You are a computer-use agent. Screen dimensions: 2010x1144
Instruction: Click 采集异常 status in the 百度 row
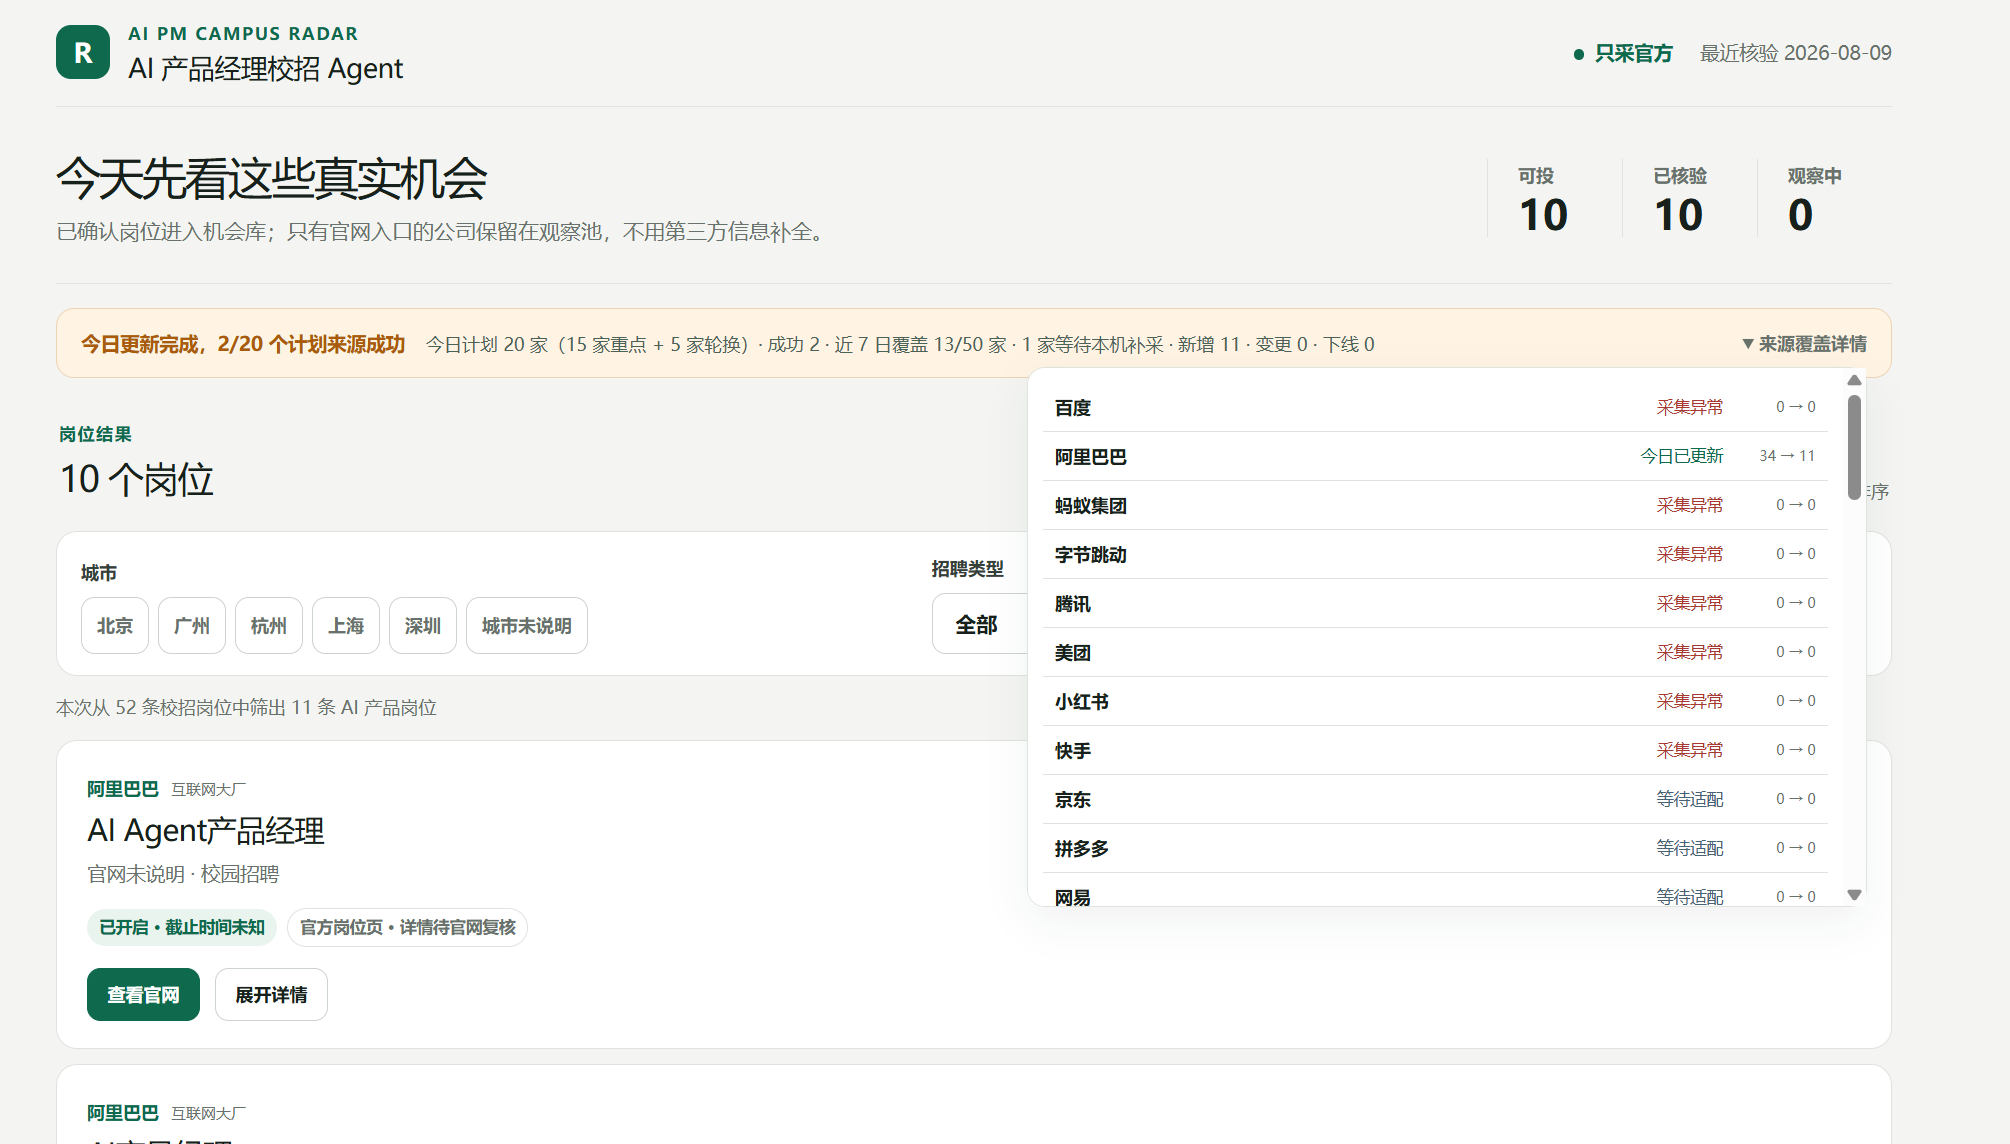pyautogui.click(x=1690, y=407)
